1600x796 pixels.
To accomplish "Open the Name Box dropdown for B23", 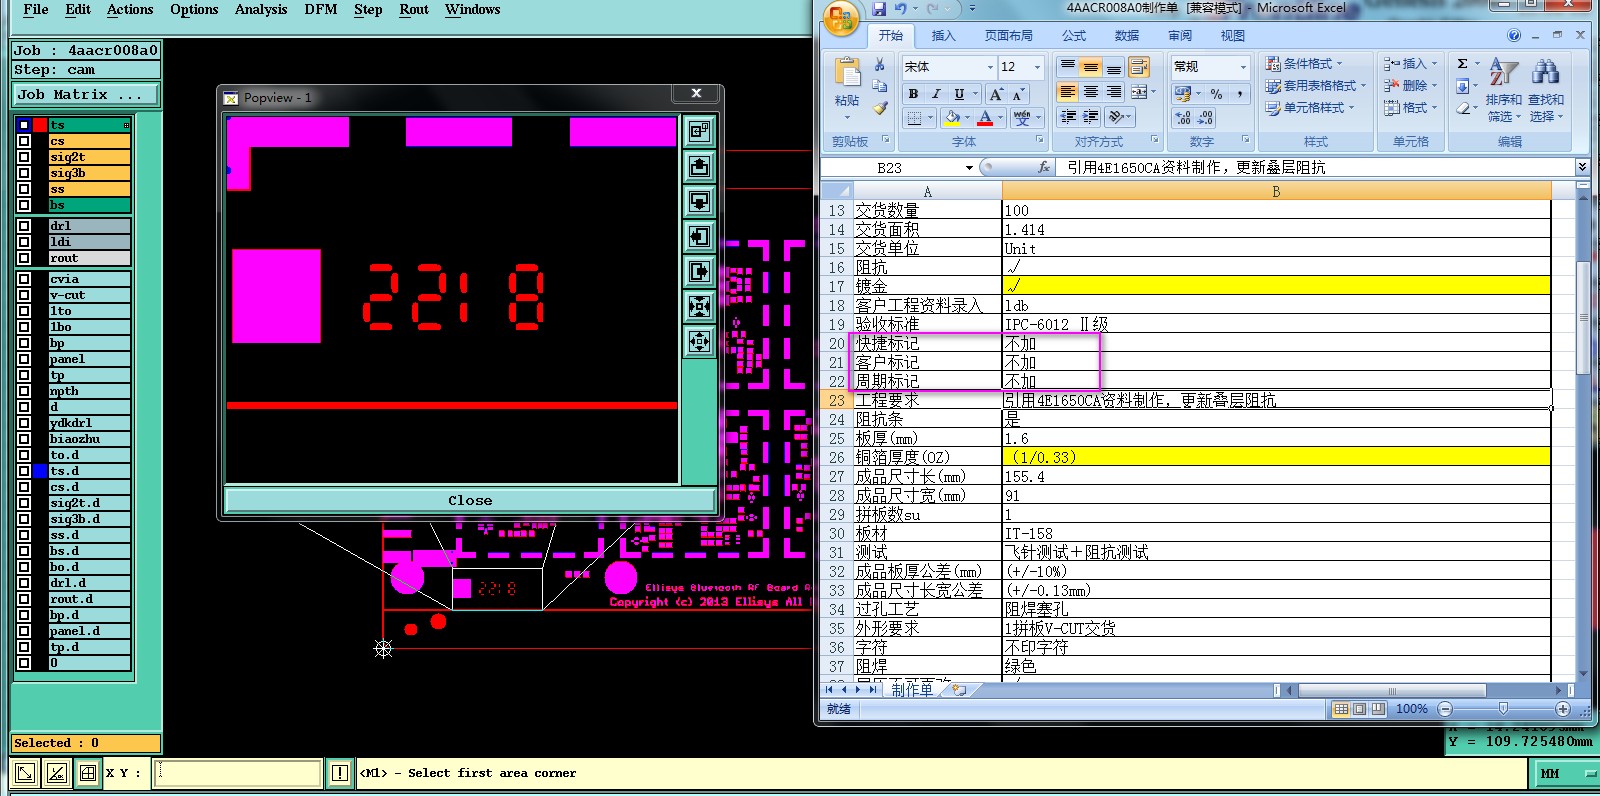I will pyautogui.click(x=969, y=168).
